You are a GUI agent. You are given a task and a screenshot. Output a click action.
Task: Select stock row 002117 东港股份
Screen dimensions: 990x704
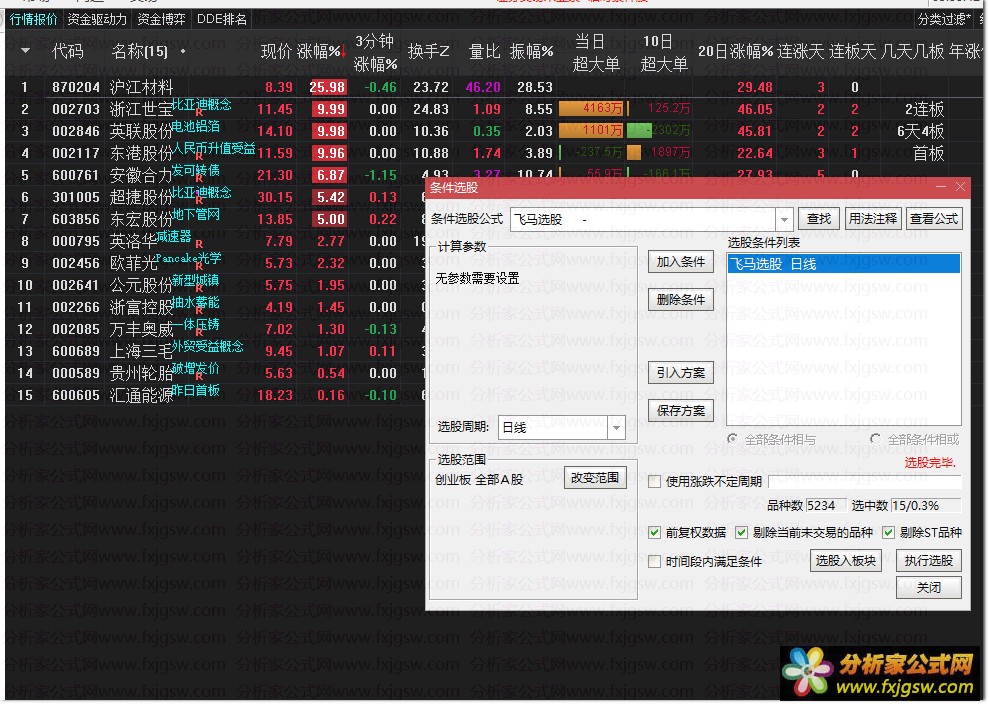(492, 153)
